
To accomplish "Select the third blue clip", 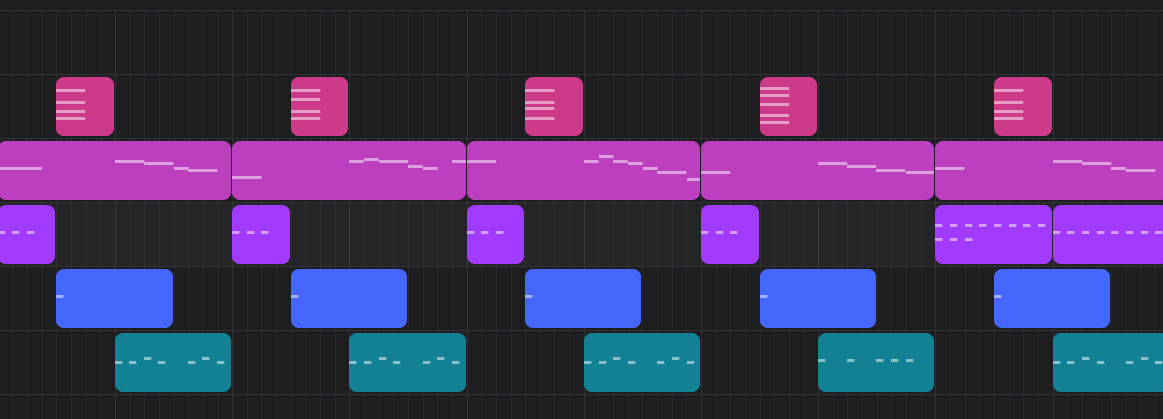I will point(583,298).
